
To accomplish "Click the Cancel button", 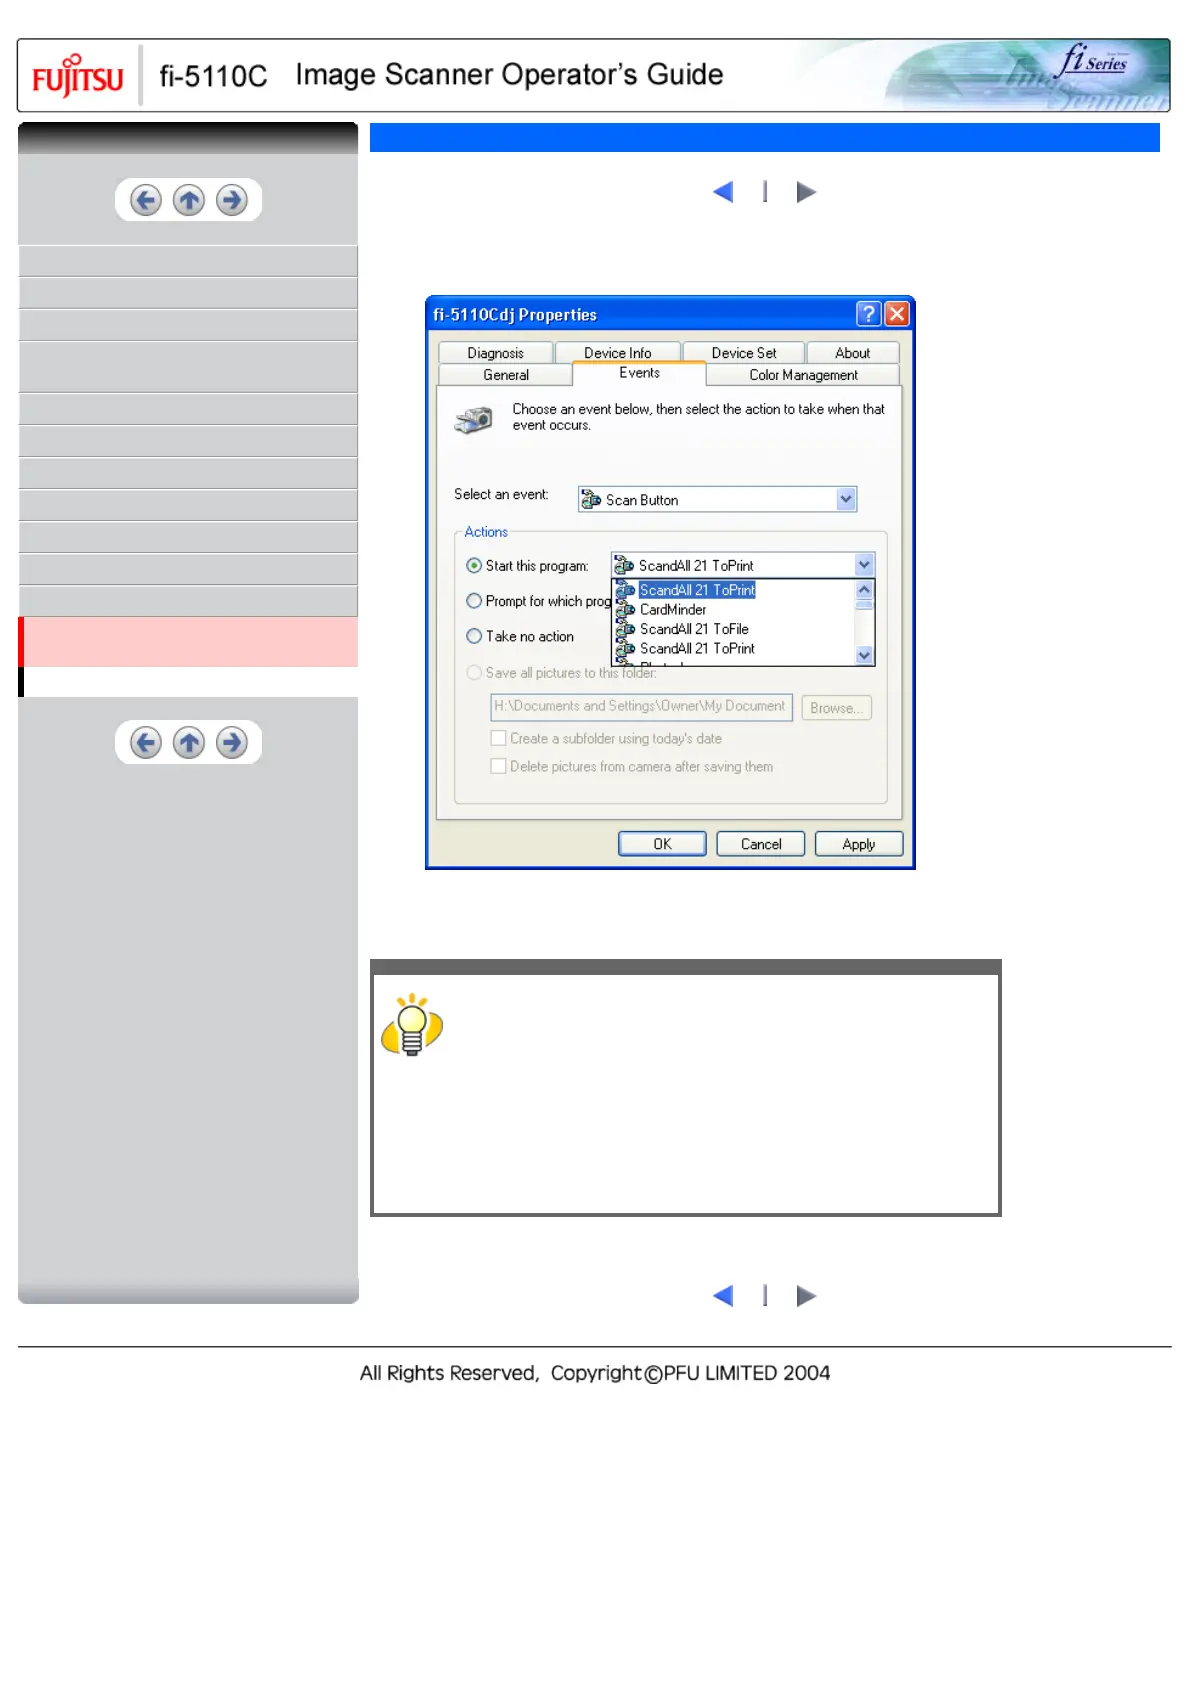I will pos(761,844).
